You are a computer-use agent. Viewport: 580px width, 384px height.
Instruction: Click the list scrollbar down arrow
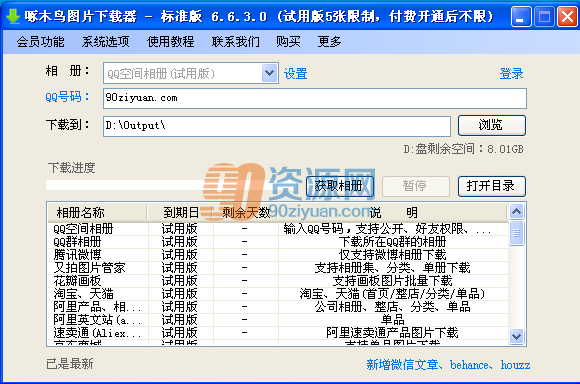click(x=516, y=336)
